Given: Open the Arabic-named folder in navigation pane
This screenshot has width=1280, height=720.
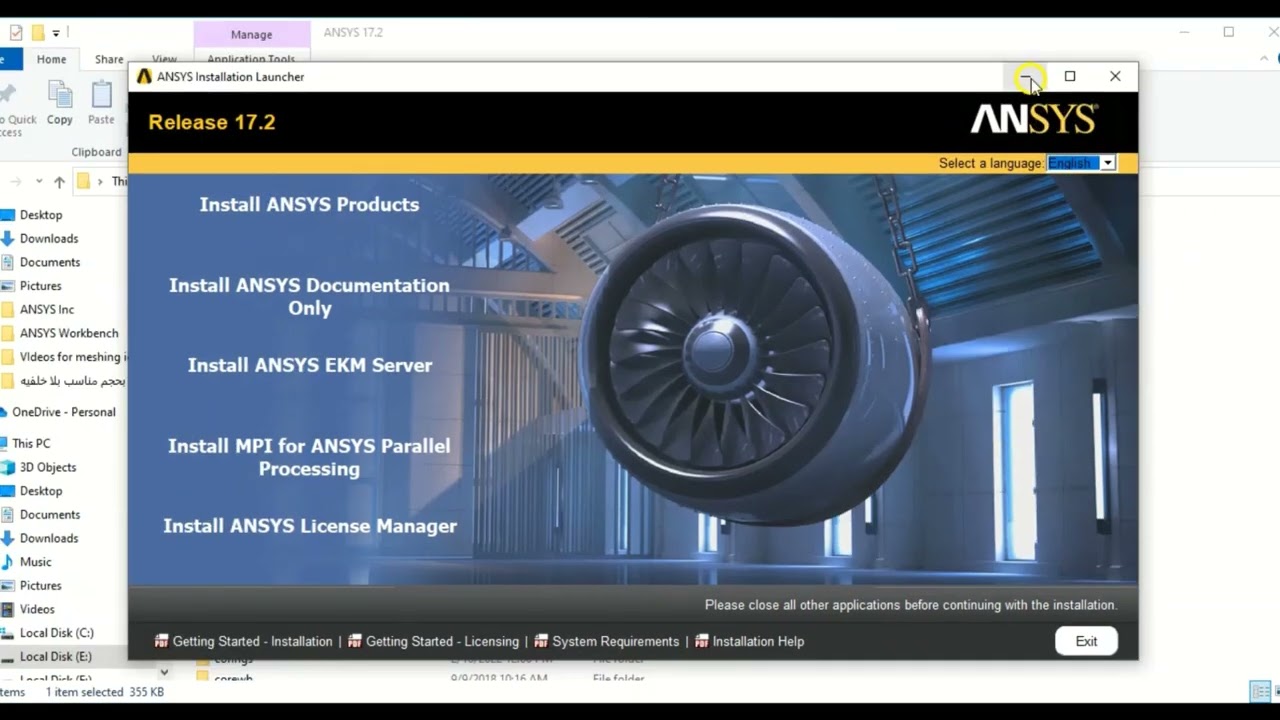Looking at the screenshot, I should tap(73, 381).
